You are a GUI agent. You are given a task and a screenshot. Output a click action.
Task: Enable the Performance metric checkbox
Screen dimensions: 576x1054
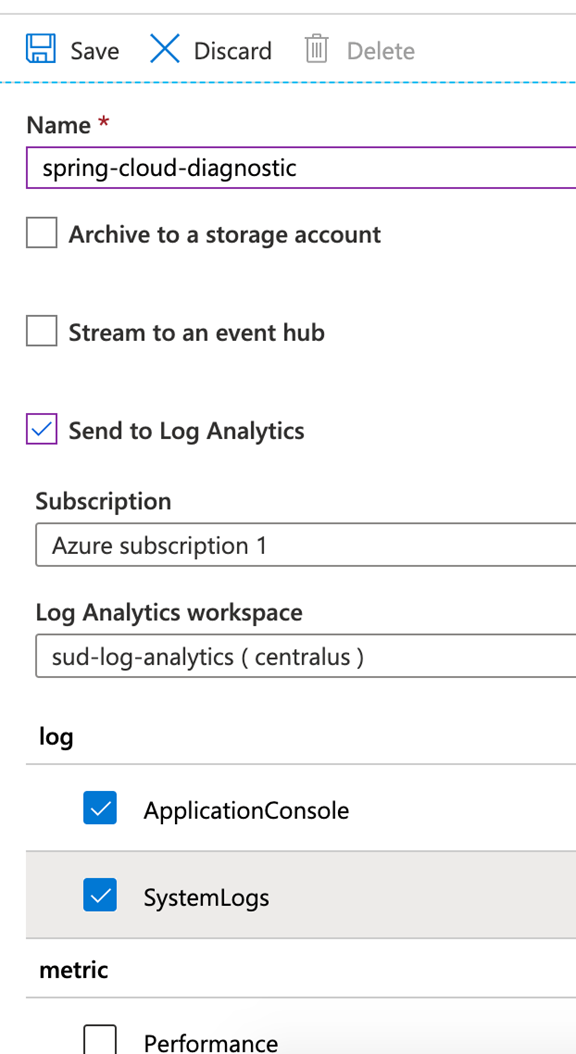100,1041
